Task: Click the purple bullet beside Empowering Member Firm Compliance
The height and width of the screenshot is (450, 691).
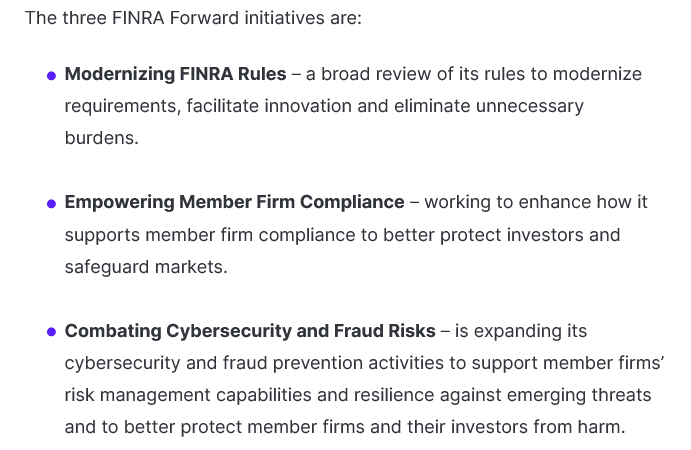Action: tap(51, 204)
